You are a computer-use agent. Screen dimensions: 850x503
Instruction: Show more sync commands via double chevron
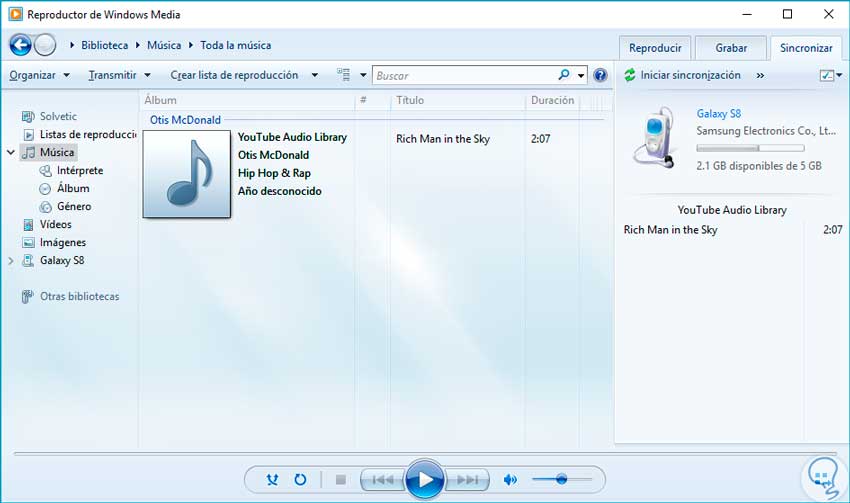tap(760, 75)
